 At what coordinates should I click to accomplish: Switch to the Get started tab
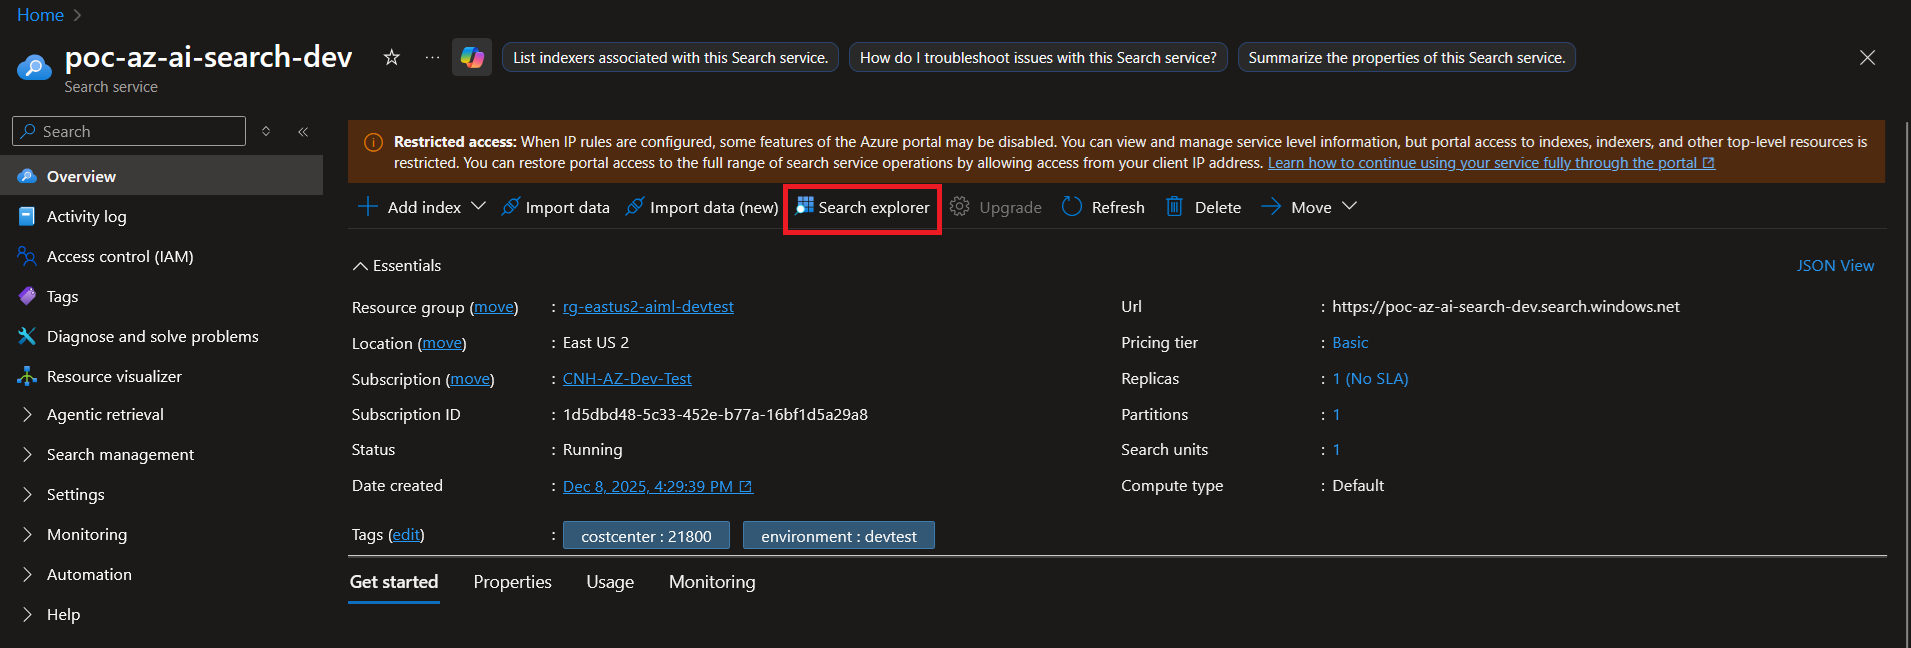(x=394, y=582)
